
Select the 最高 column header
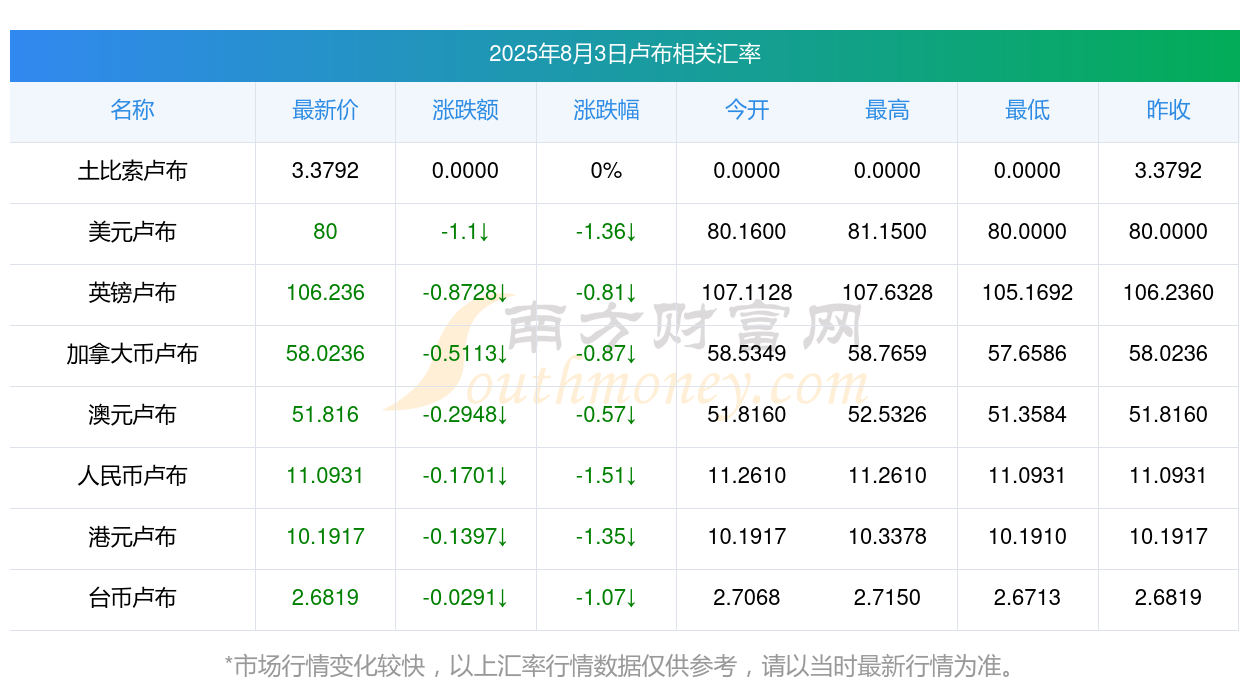pyautogui.click(x=887, y=110)
